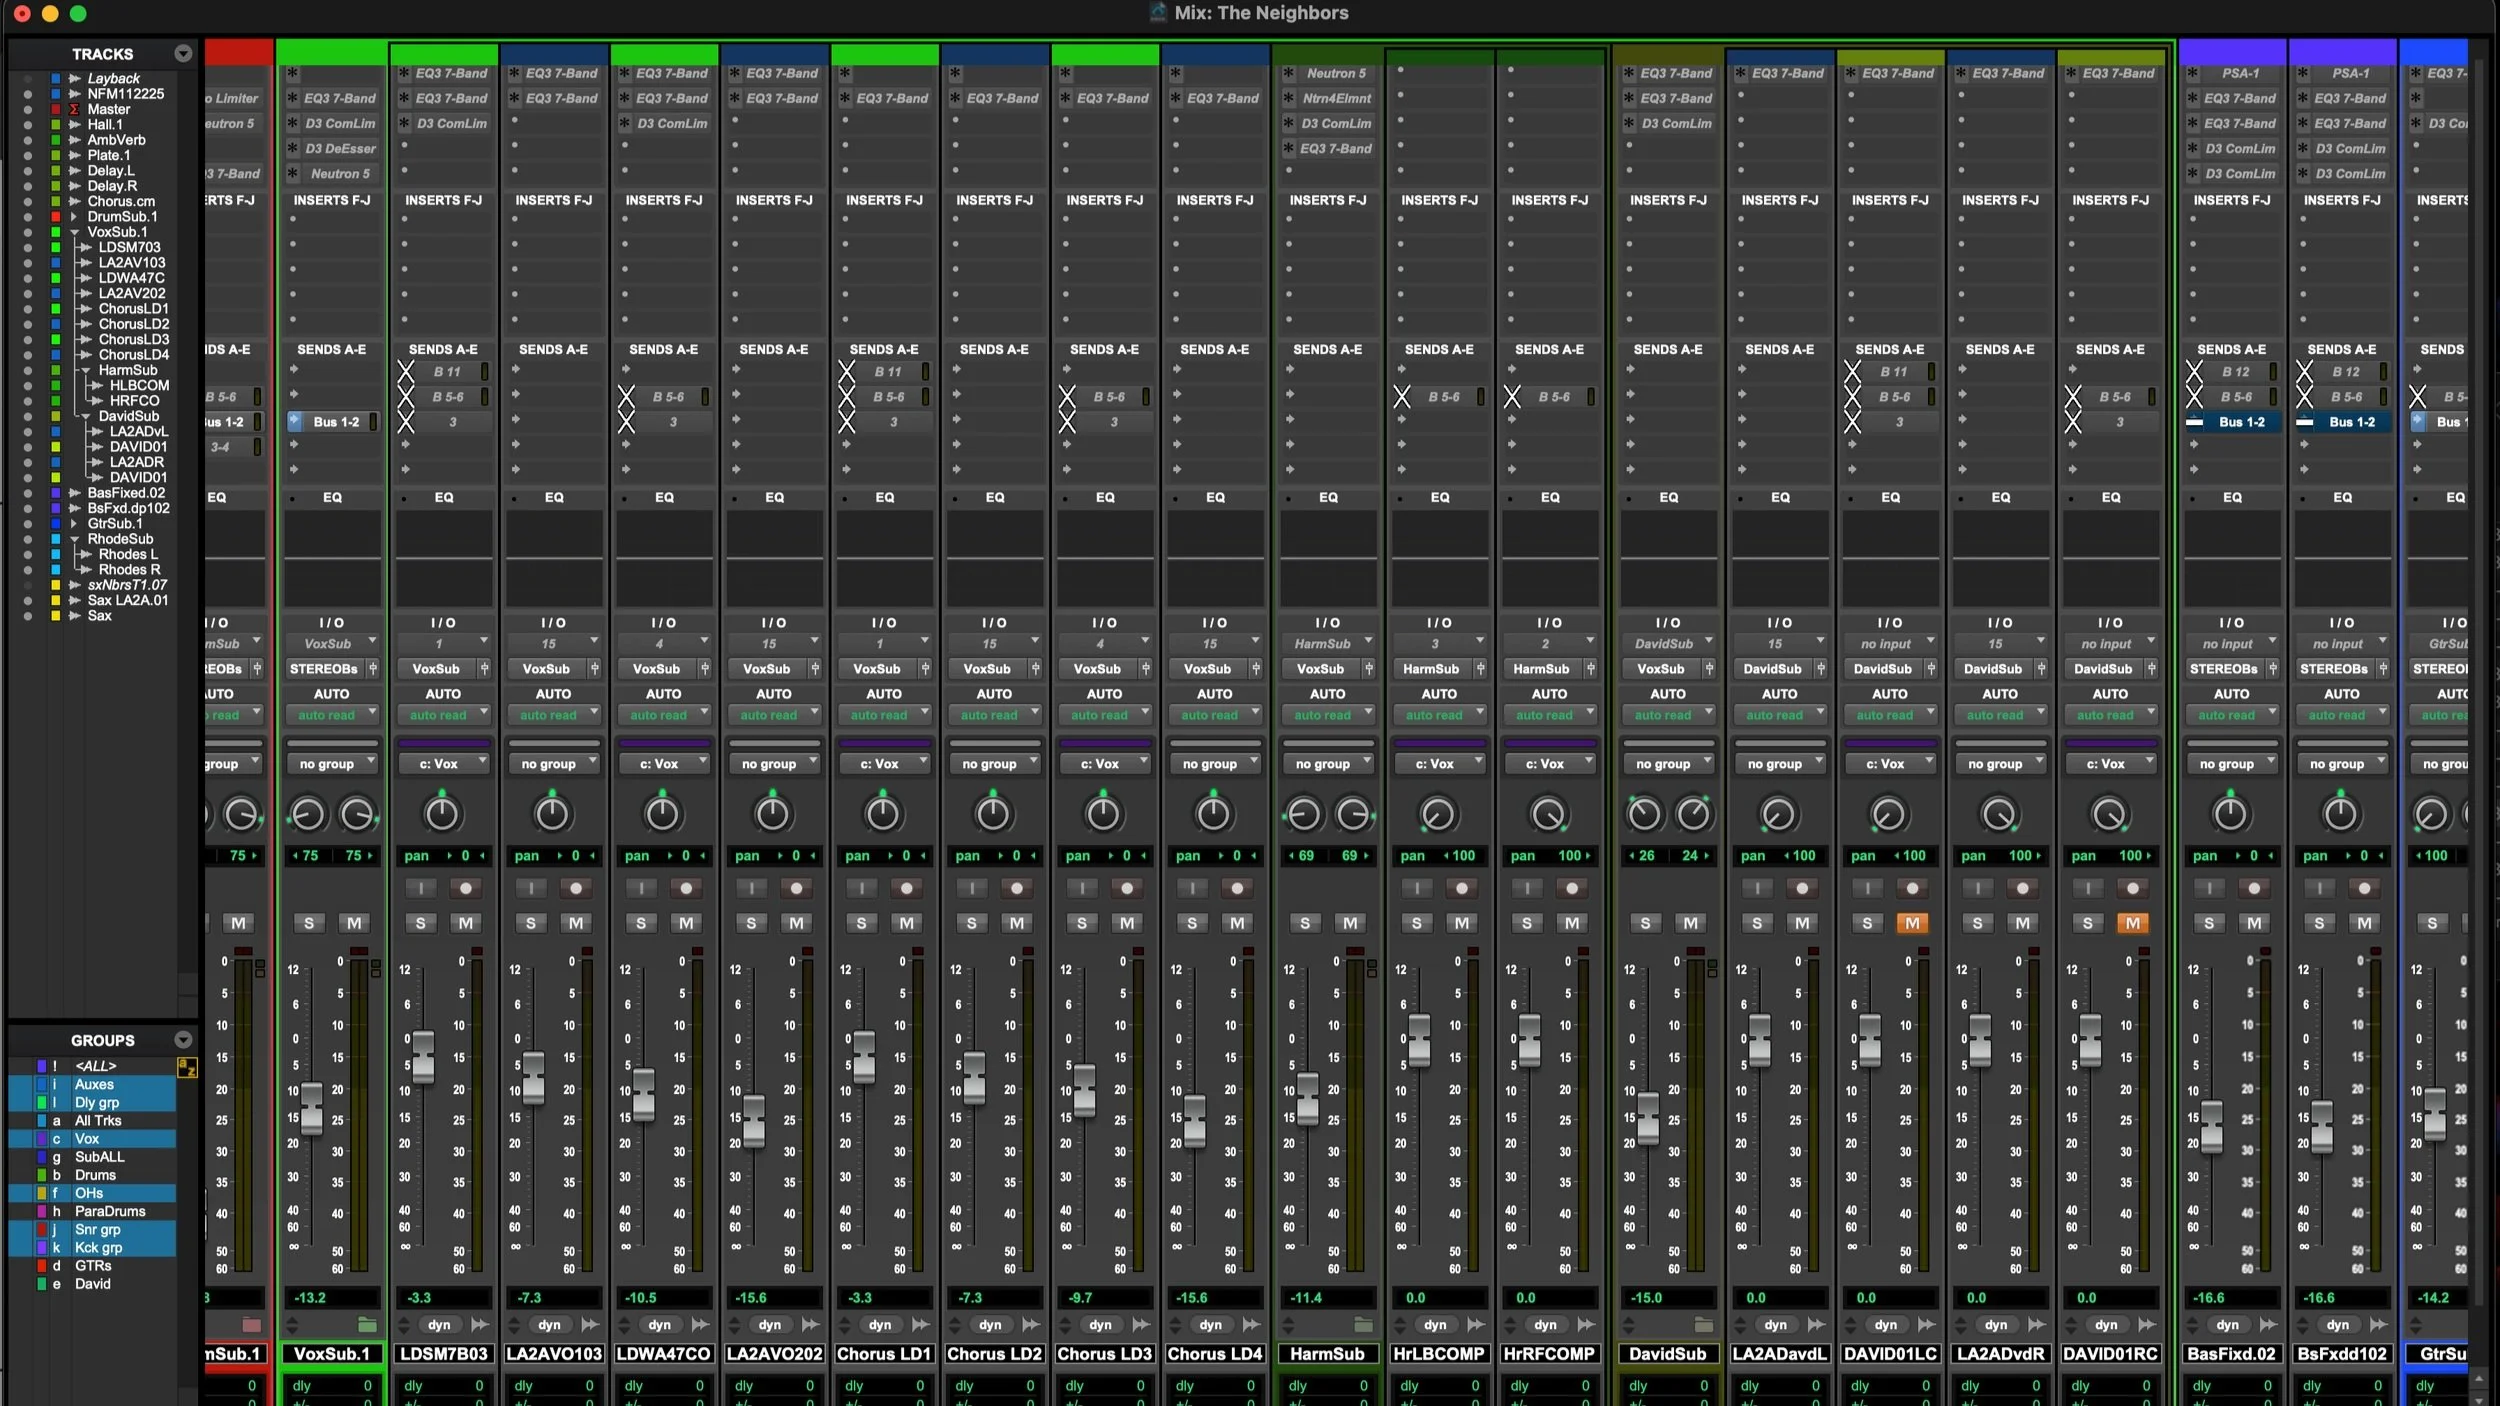Record-arm the LDSM7B03 track
2500x1406 pixels.
[x=465, y=888]
